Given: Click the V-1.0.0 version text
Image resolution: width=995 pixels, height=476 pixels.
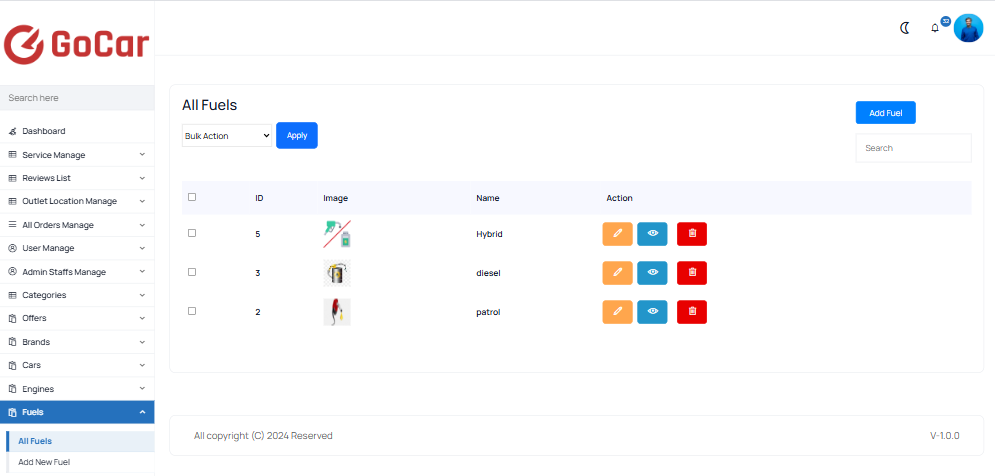Looking at the screenshot, I should pyautogui.click(x=945, y=435).
